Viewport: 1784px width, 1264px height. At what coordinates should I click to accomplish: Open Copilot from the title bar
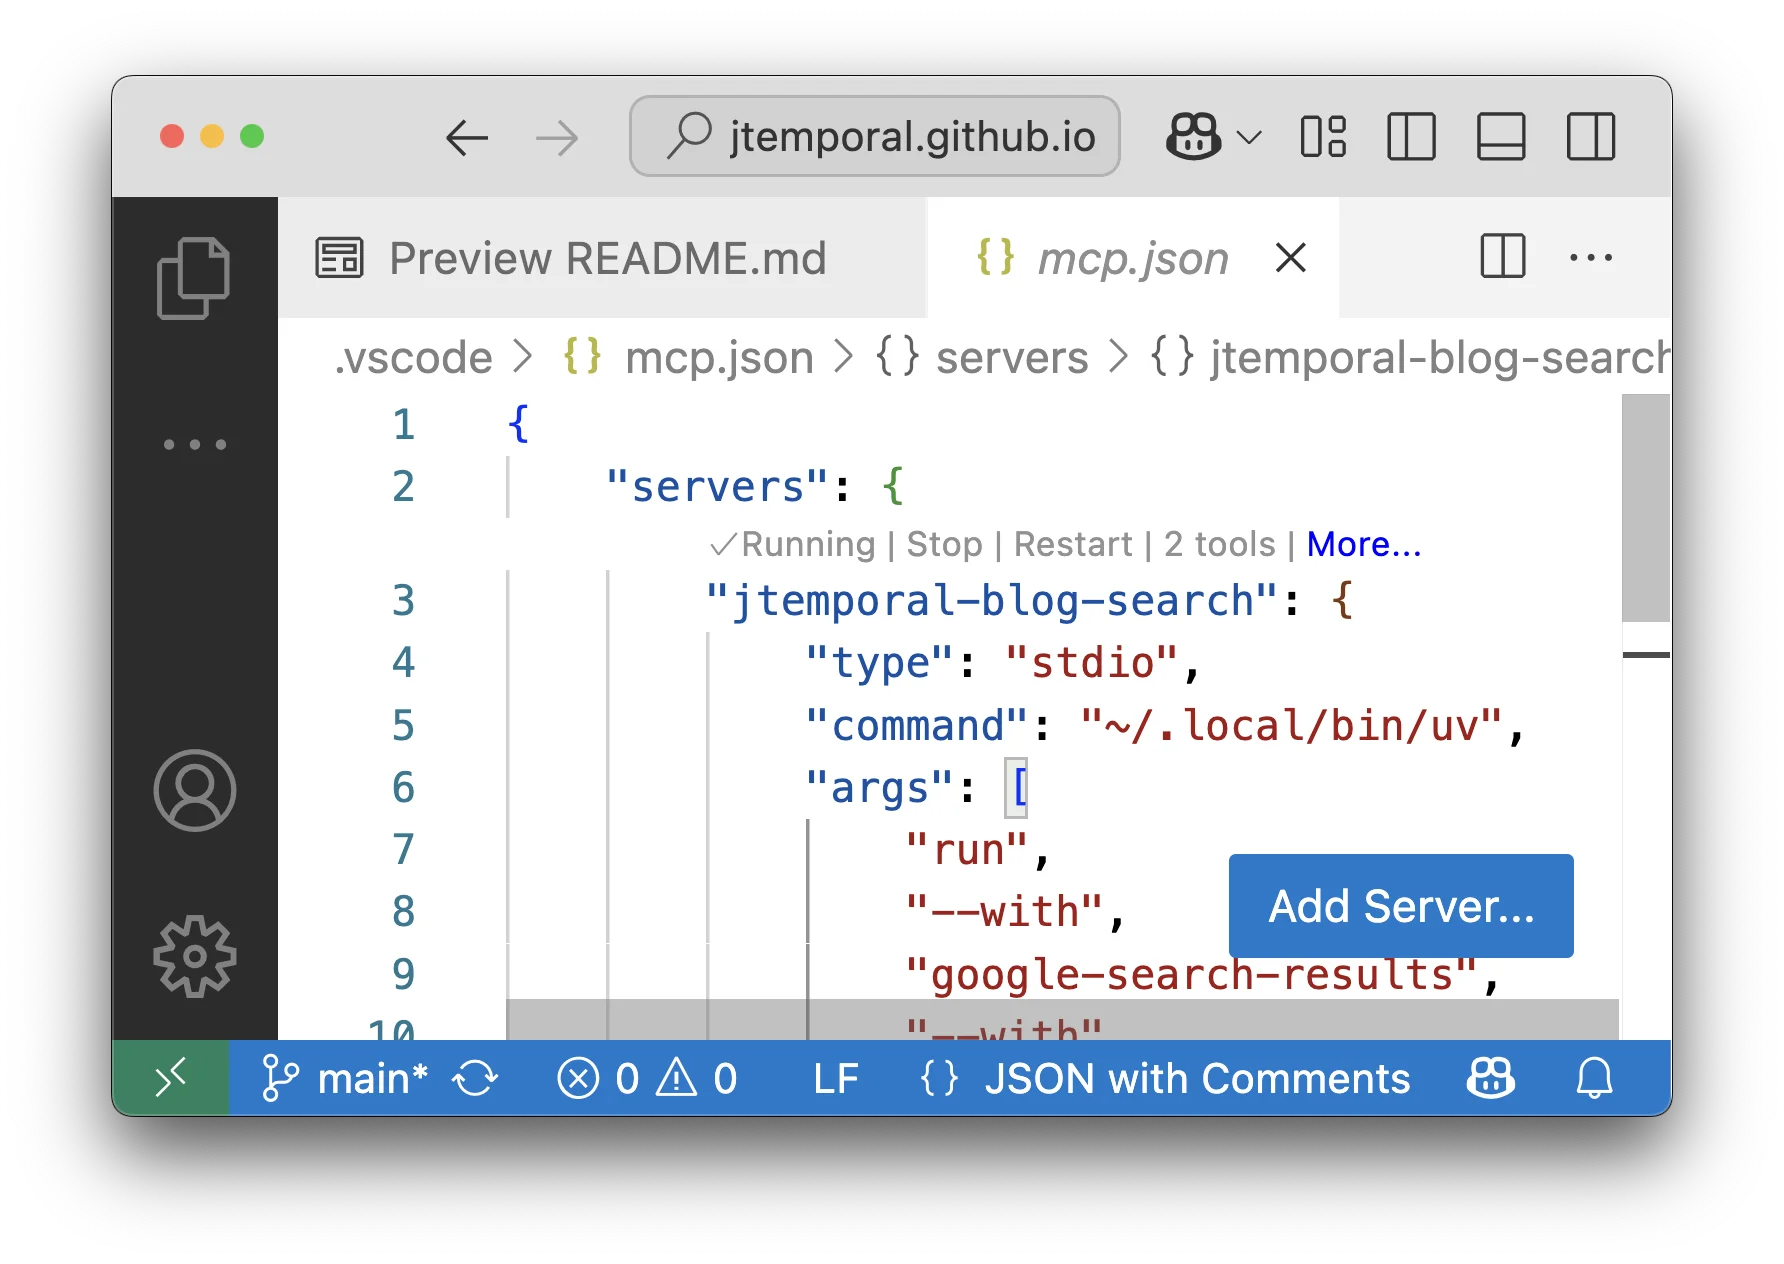click(x=1193, y=137)
